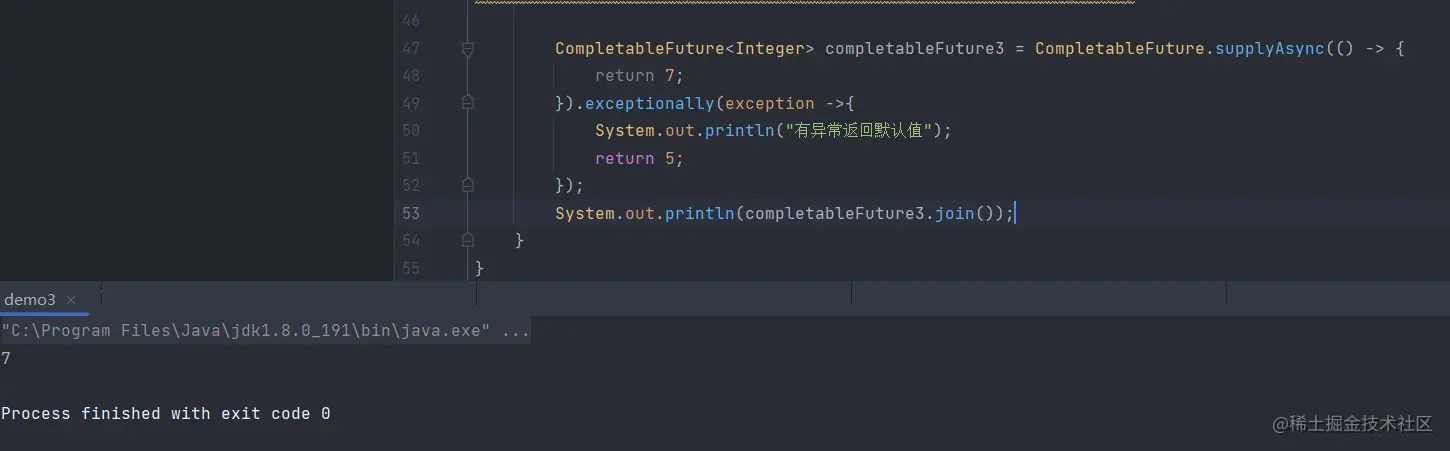Click the exception lambda parameter
Viewport: 1450px width, 451px height.
click(x=770, y=103)
